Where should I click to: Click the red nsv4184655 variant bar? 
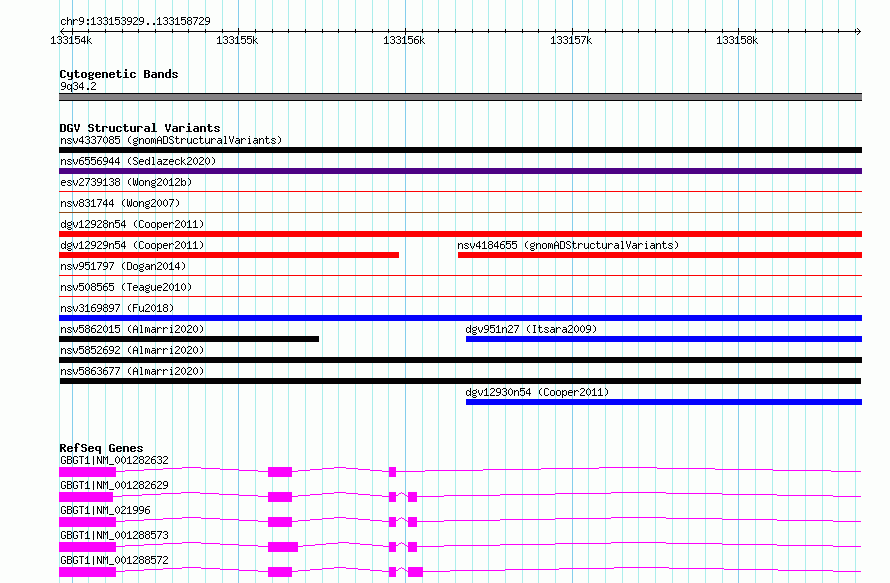(x=660, y=255)
